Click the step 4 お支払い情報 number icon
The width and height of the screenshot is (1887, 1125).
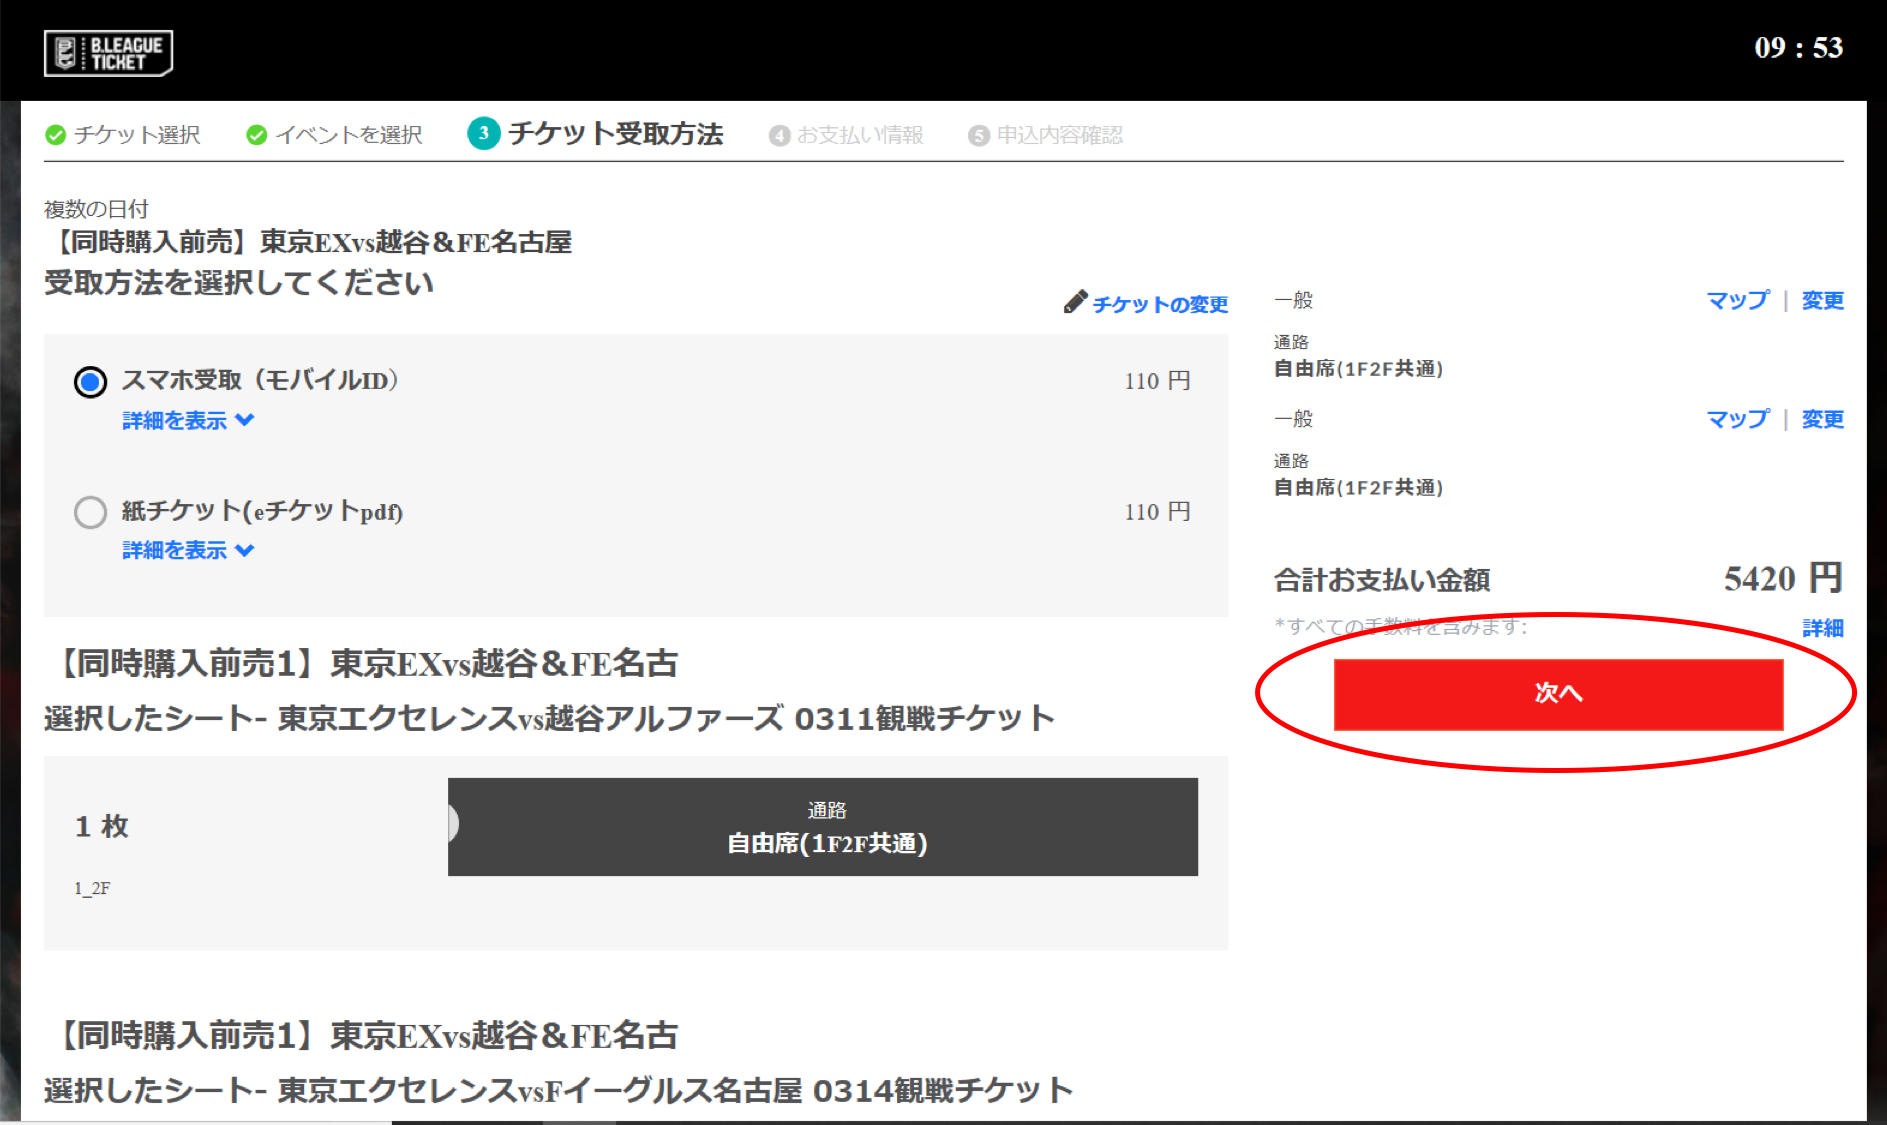point(779,136)
